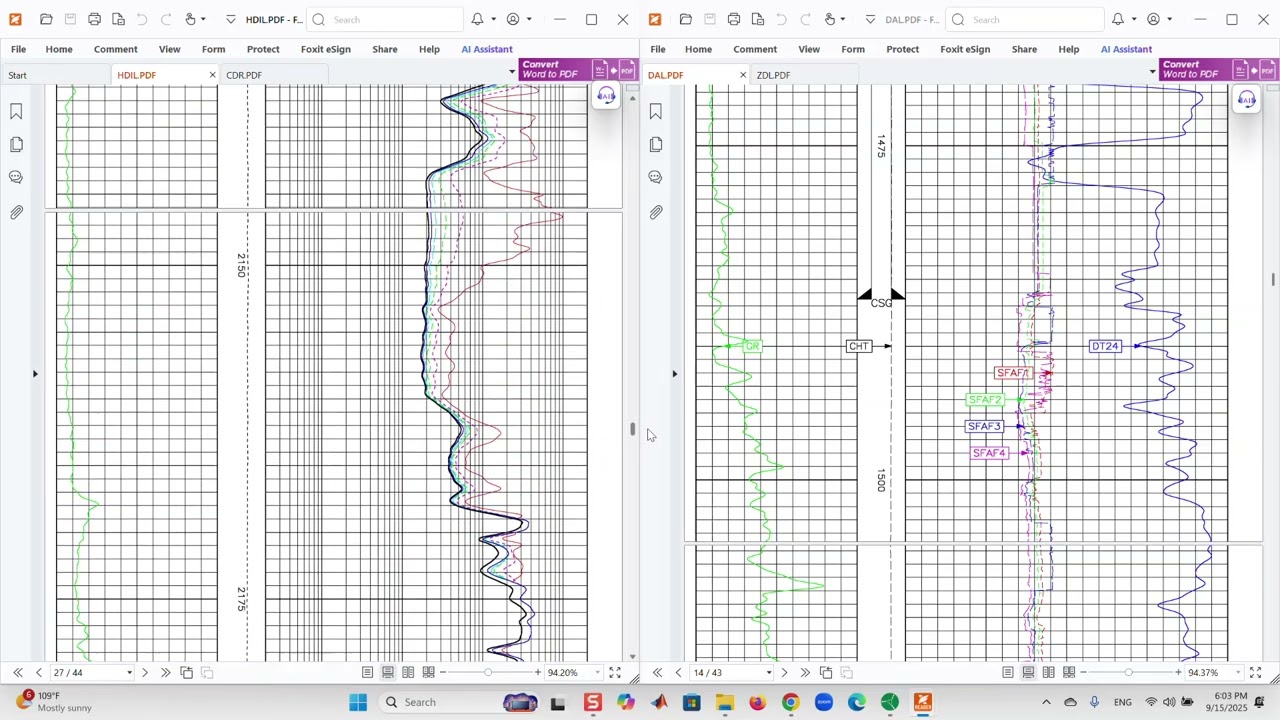
Task: Open notifications bell in the DAL.PDF window
Action: click(1118, 19)
